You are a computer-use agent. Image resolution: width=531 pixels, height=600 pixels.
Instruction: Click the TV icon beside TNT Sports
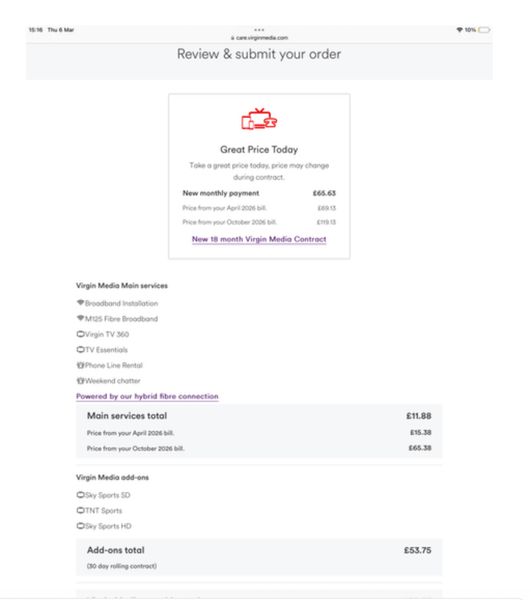click(x=80, y=510)
